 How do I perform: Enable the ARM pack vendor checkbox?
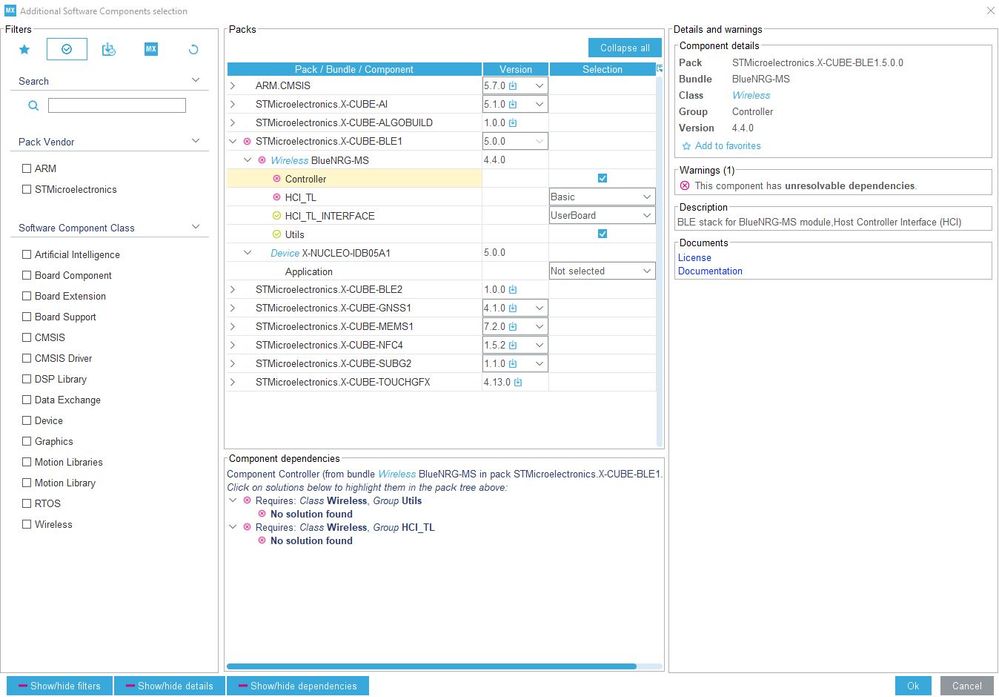27,169
